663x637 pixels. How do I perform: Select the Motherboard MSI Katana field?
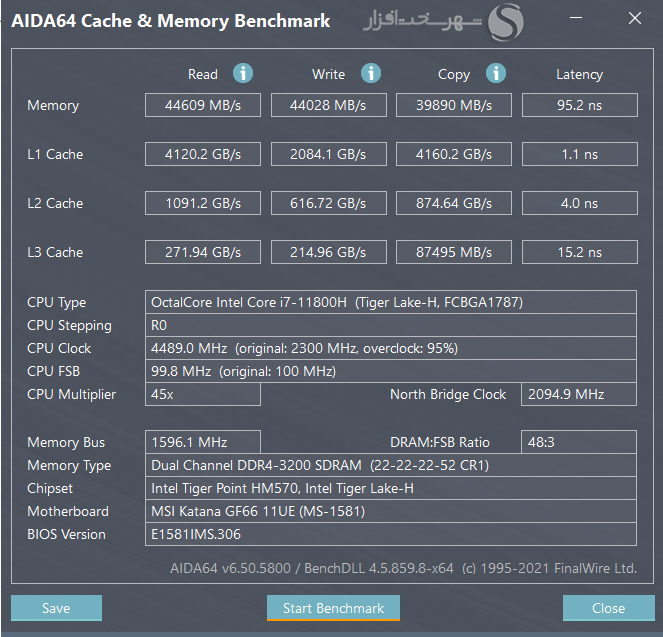coord(391,511)
